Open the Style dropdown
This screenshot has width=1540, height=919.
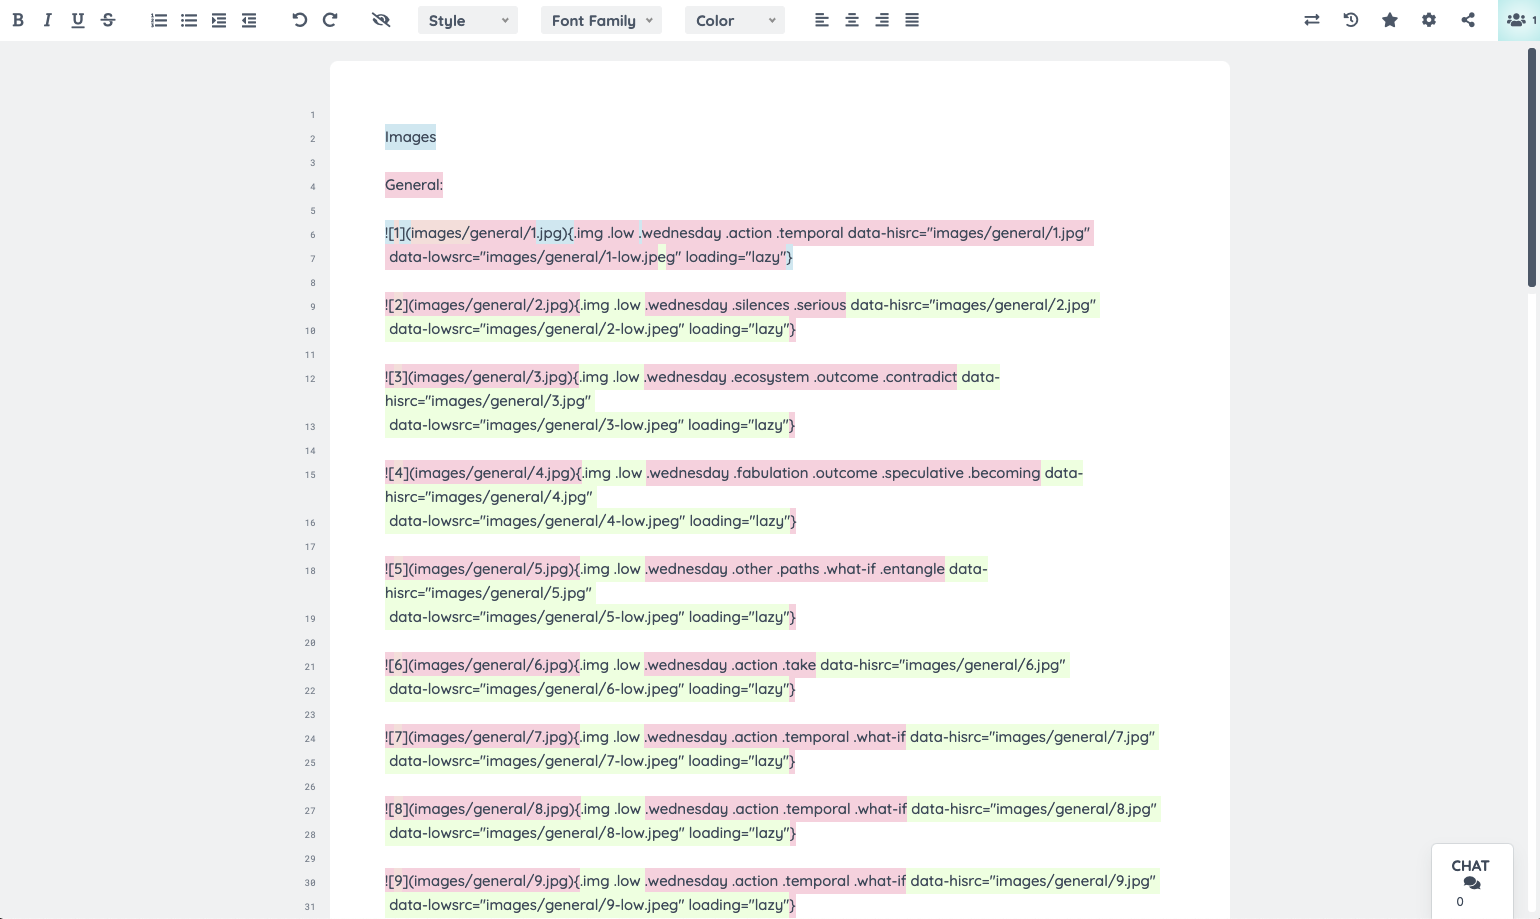click(x=468, y=20)
